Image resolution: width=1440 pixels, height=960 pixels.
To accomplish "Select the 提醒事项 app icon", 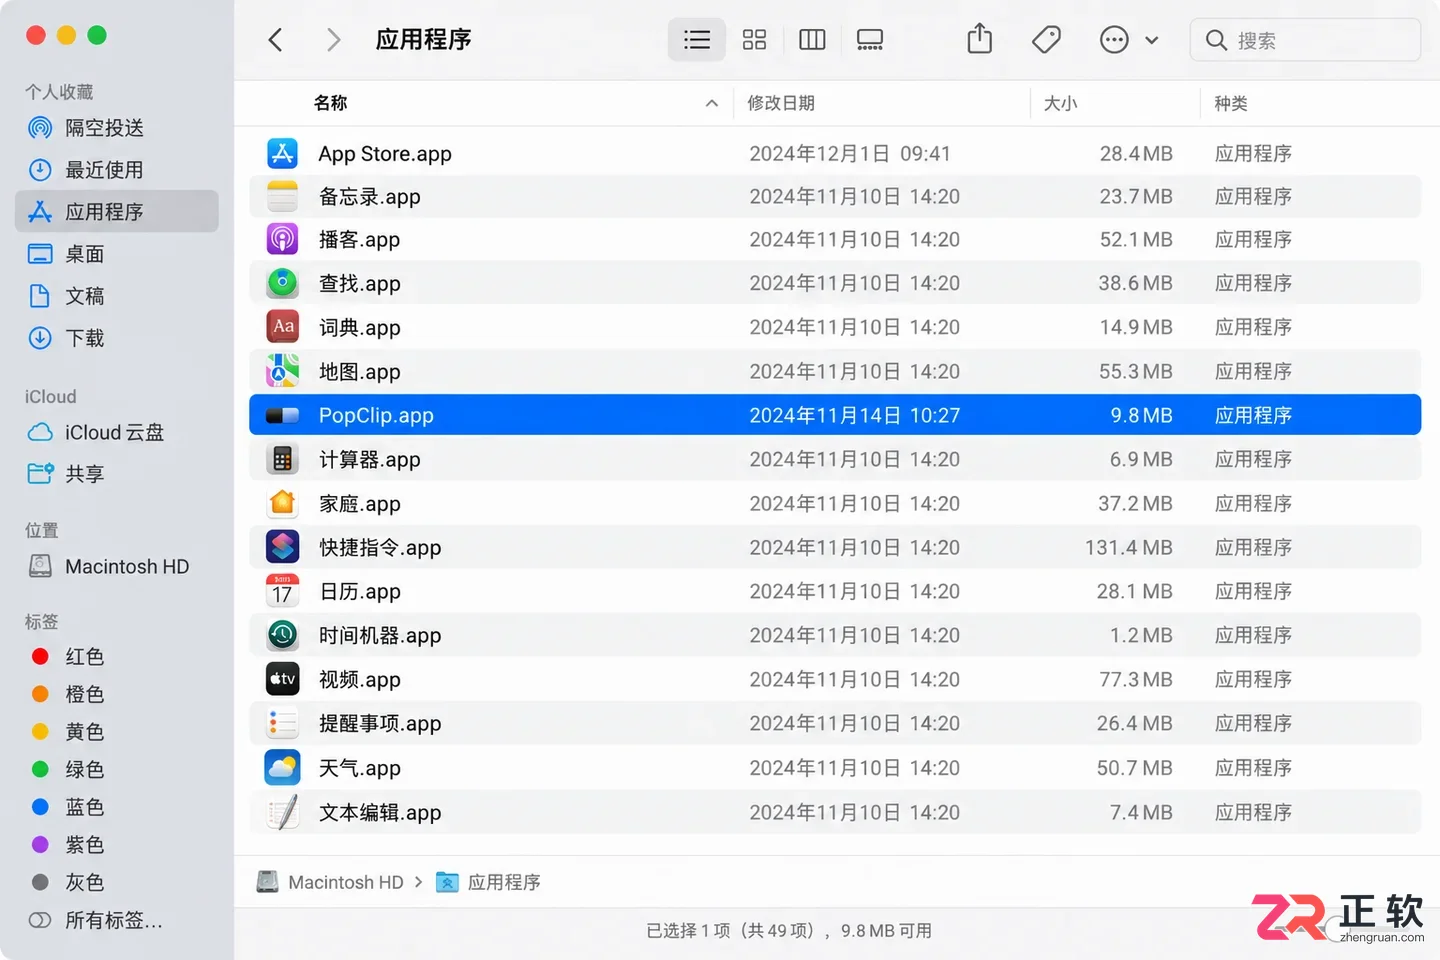I will tap(282, 723).
